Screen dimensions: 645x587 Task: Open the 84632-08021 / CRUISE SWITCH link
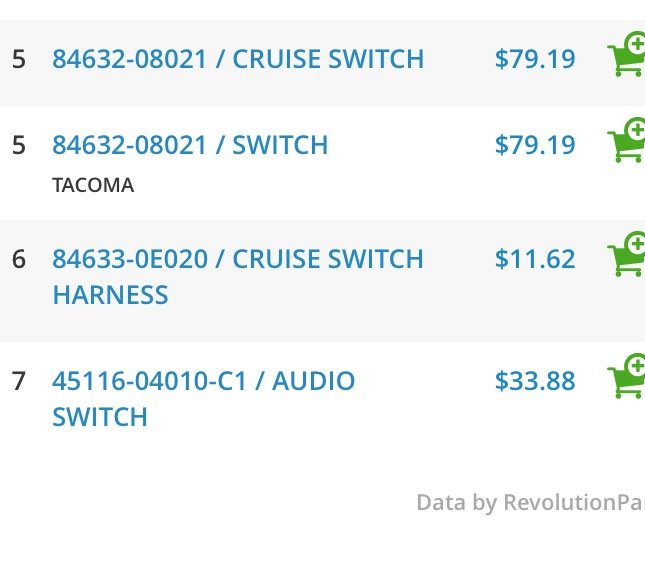[238, 59]
